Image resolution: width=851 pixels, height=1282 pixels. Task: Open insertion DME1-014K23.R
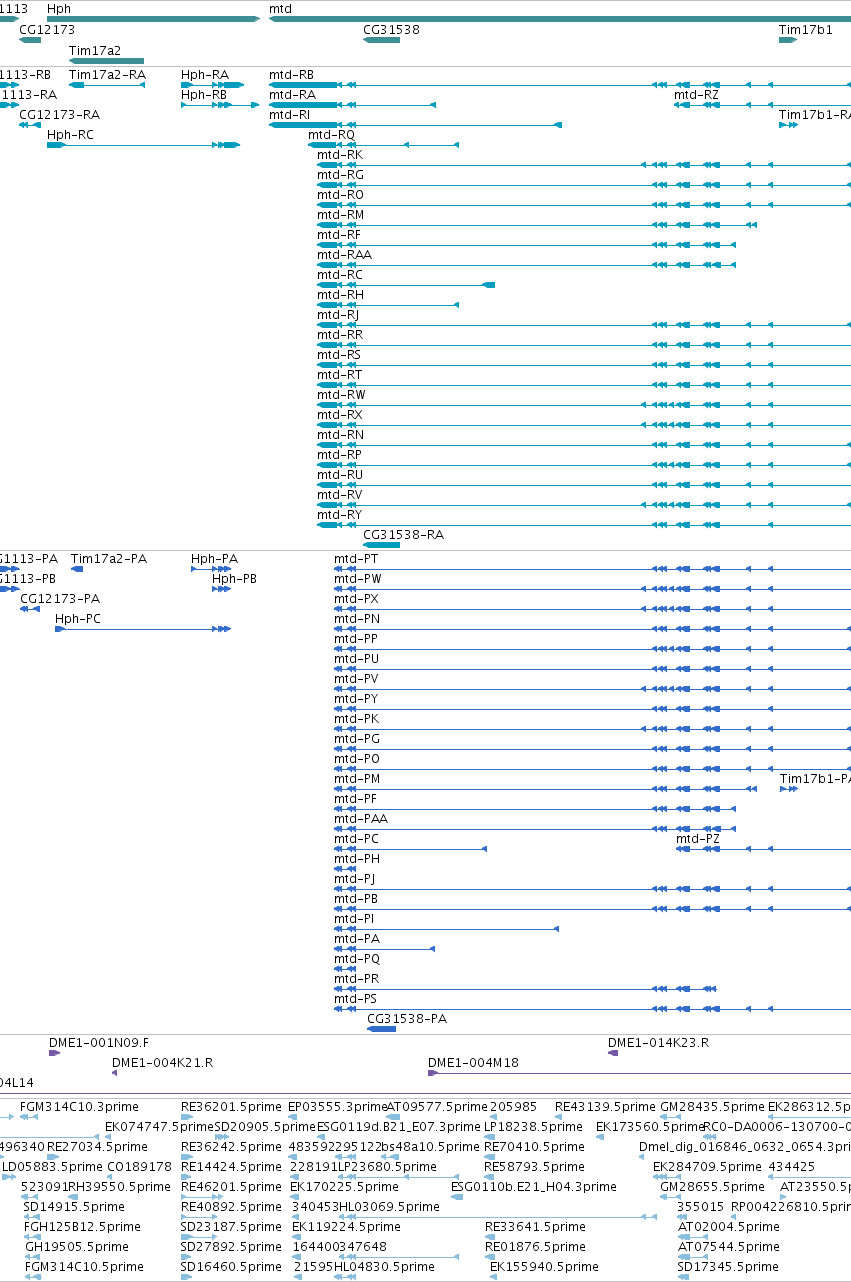pos(659,1043)
